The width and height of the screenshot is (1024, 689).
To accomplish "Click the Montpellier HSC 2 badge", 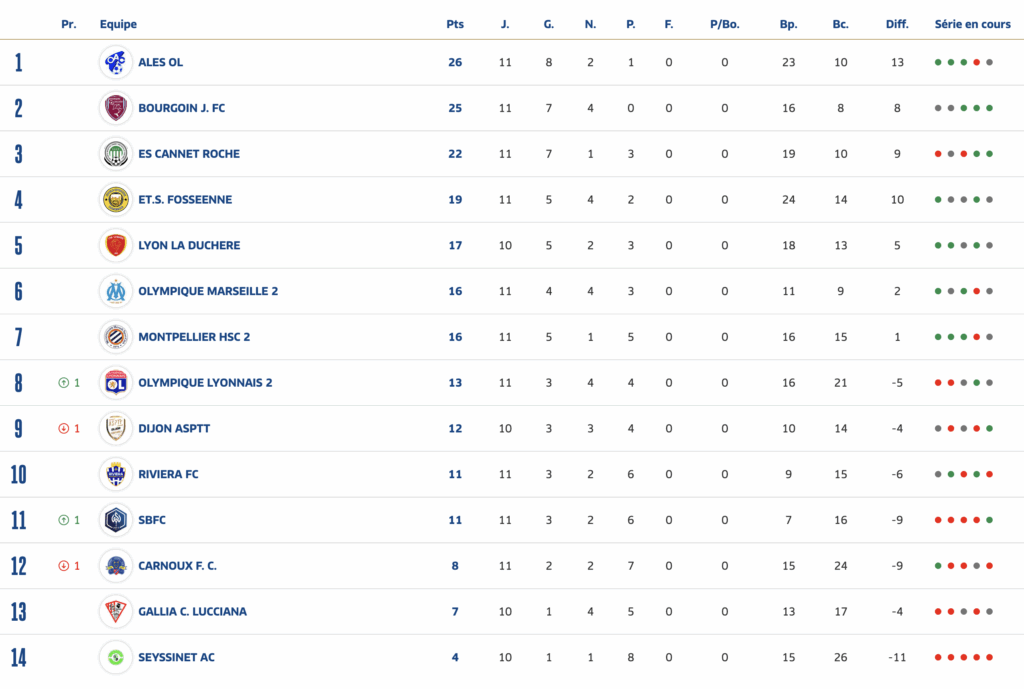I will [116, 337].
